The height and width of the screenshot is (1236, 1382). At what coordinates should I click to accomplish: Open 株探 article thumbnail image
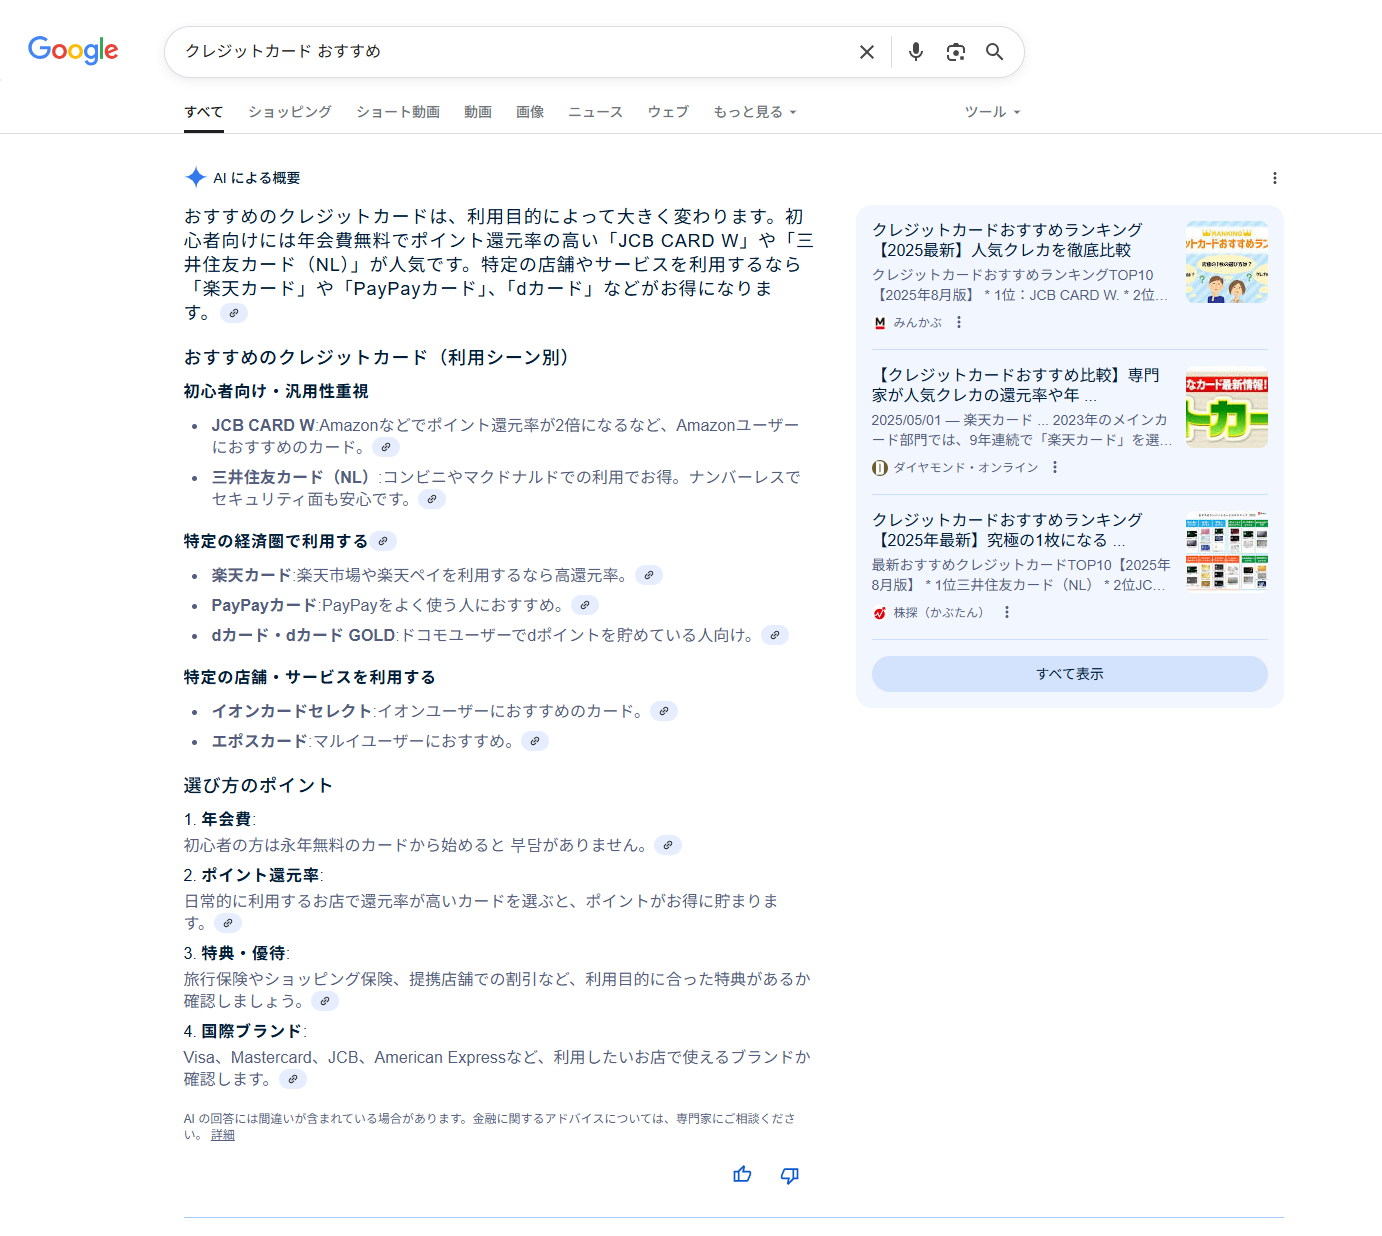[1227, 552]
